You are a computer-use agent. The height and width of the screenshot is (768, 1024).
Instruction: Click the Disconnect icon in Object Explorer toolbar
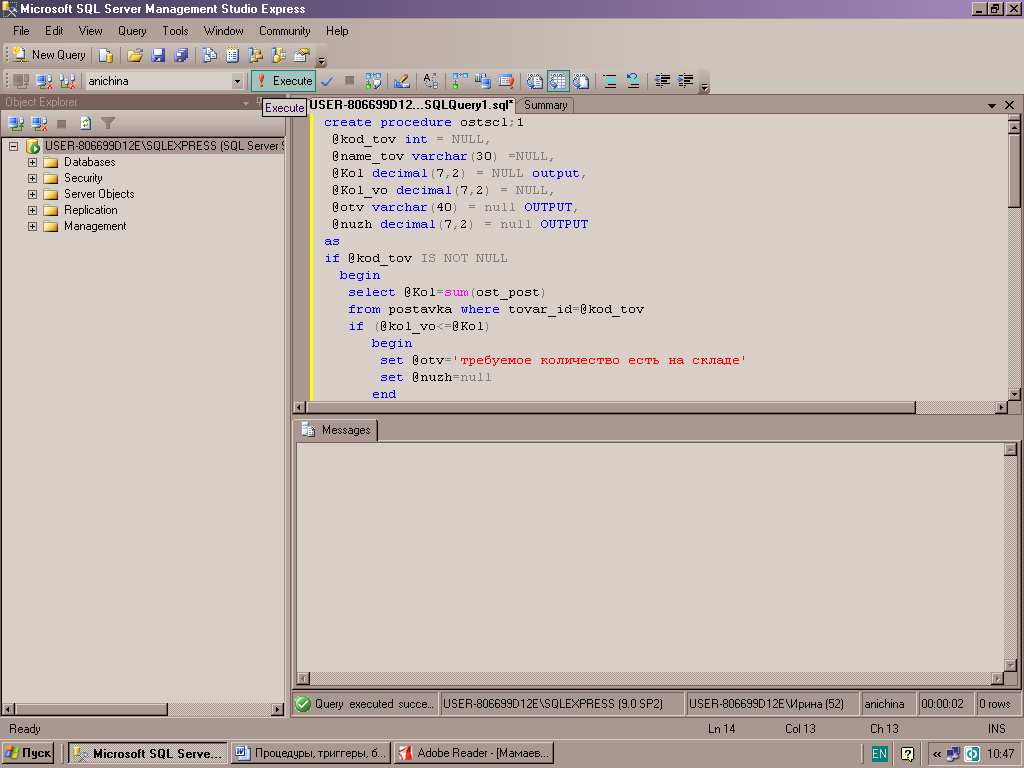click(x=39, y=123)
